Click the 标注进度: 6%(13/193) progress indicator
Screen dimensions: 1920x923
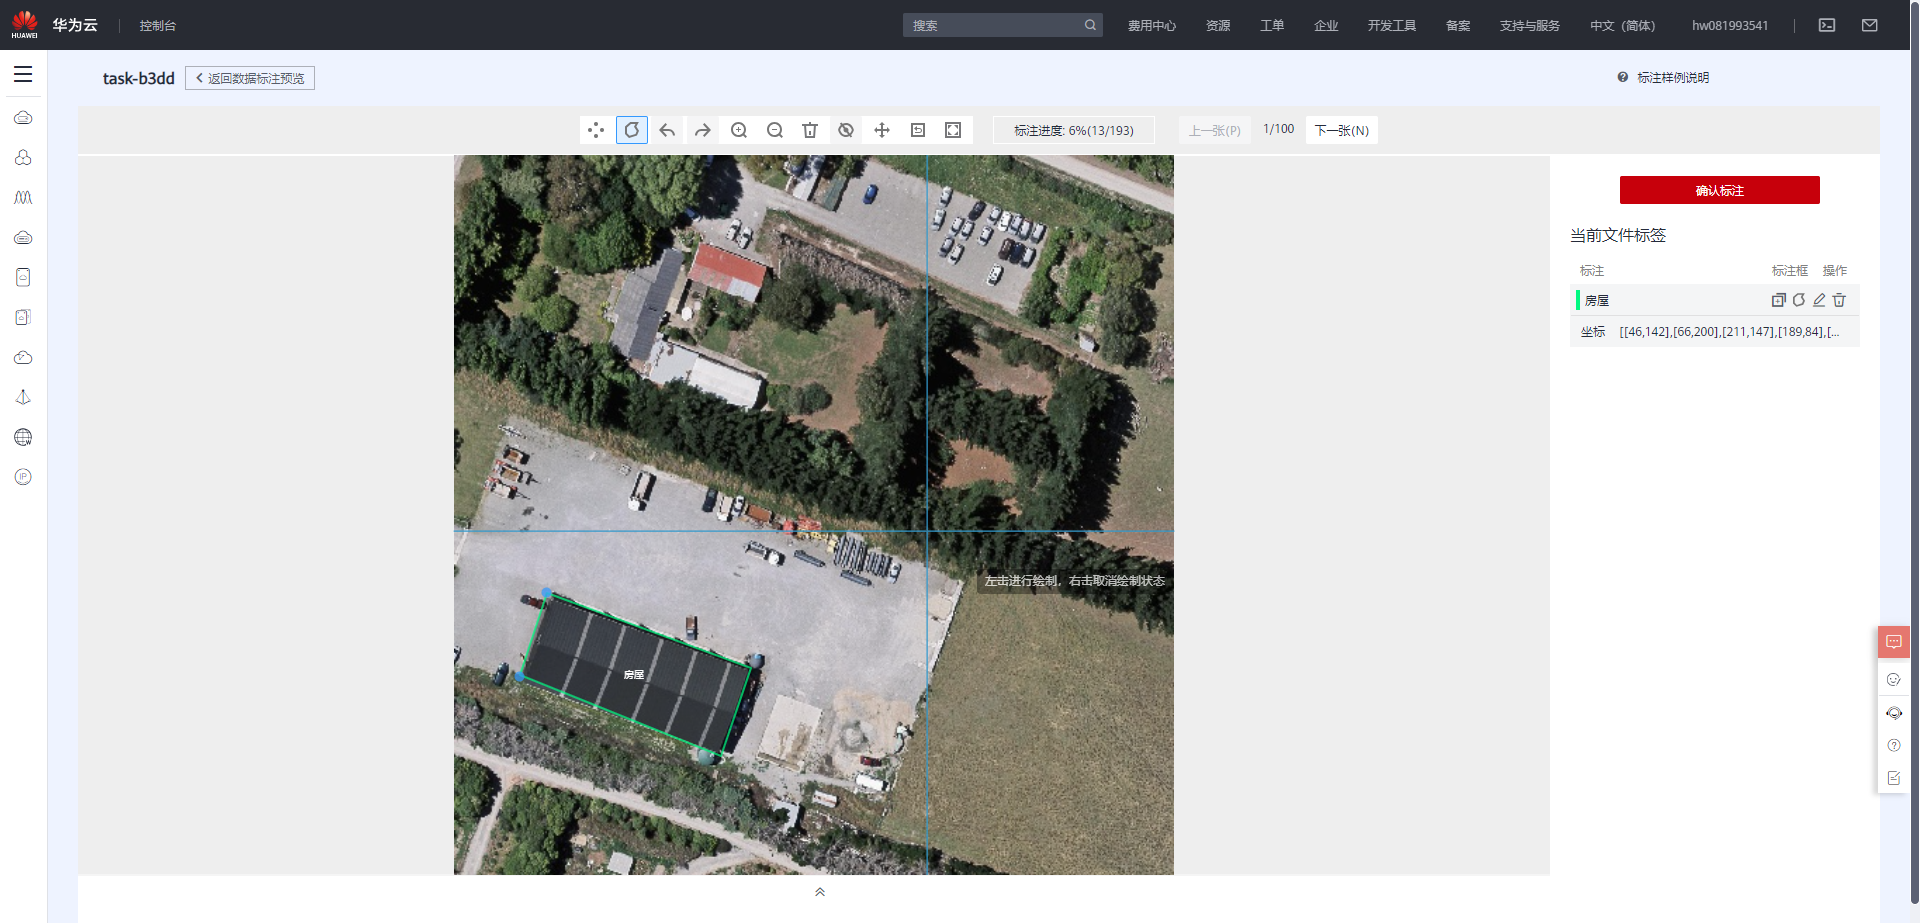(x=1074, y=130)
